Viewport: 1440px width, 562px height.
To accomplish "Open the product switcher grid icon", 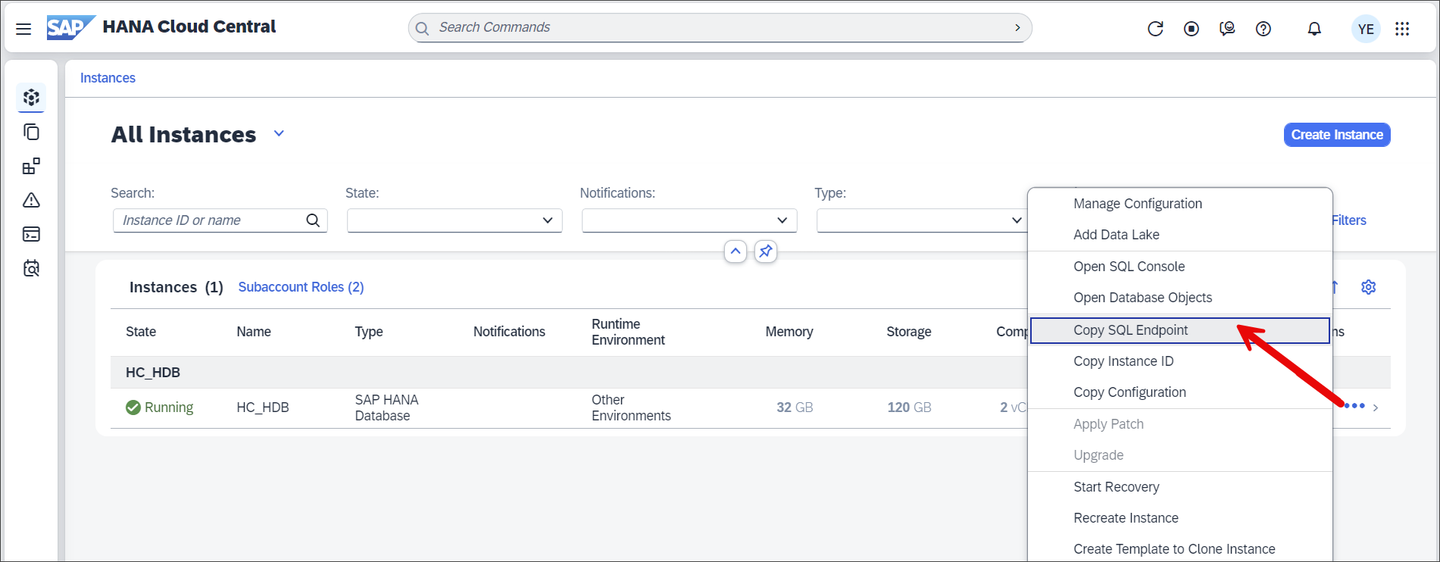I will pos(1402,28).
